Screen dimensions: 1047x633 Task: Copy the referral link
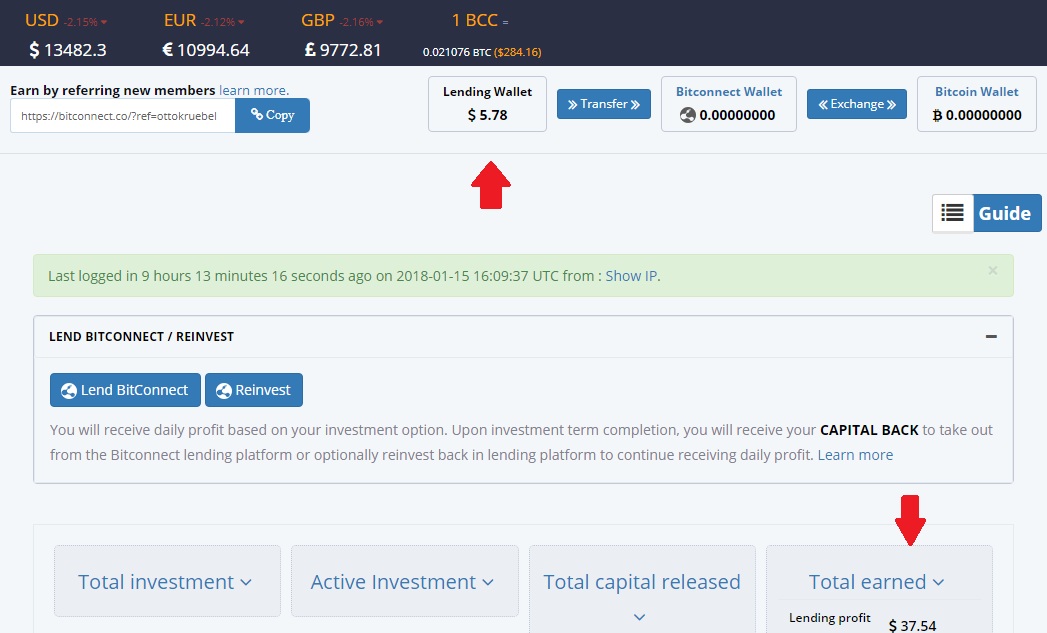pos(272,115)
